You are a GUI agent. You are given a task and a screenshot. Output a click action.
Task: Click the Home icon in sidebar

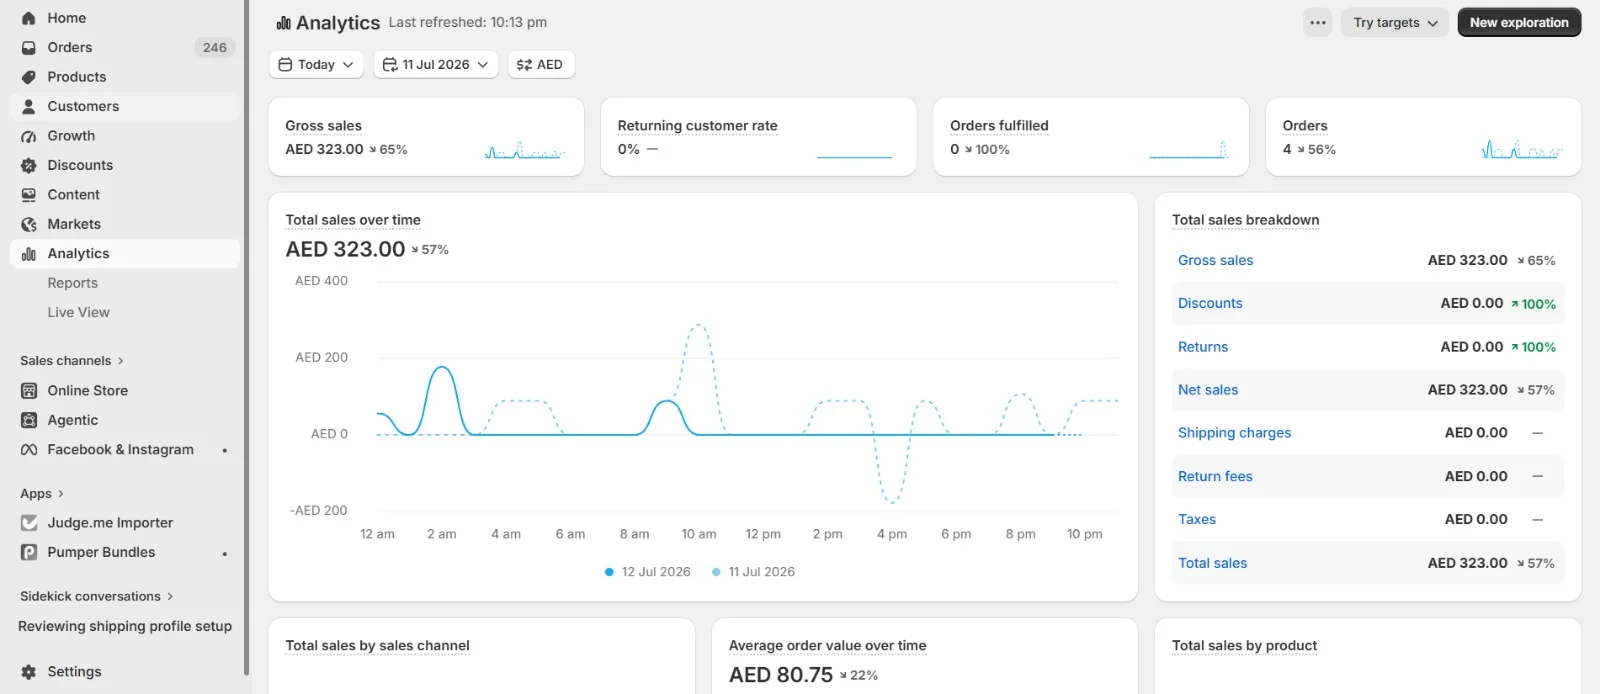coord(29,18)
